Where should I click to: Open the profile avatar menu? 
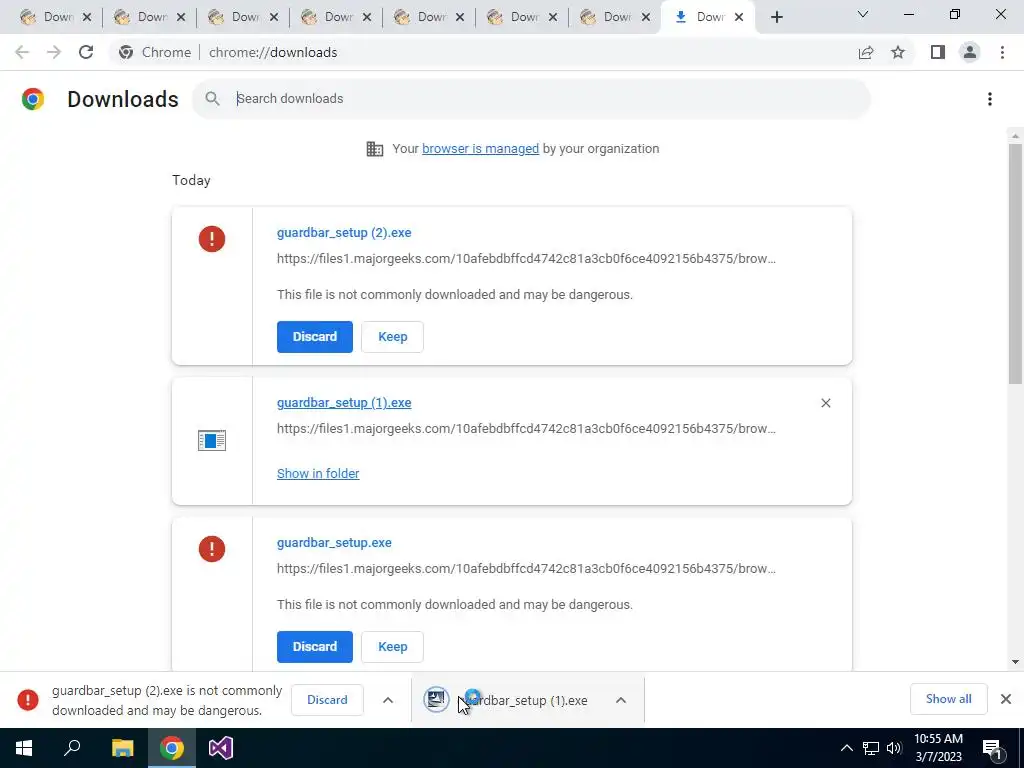coord(970,52)
